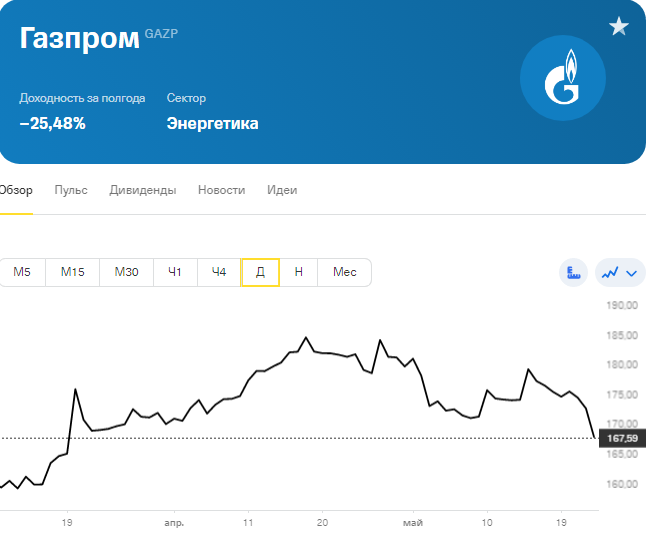
Task: Click the Gazprom flame logo
Action: click(563, 78)
